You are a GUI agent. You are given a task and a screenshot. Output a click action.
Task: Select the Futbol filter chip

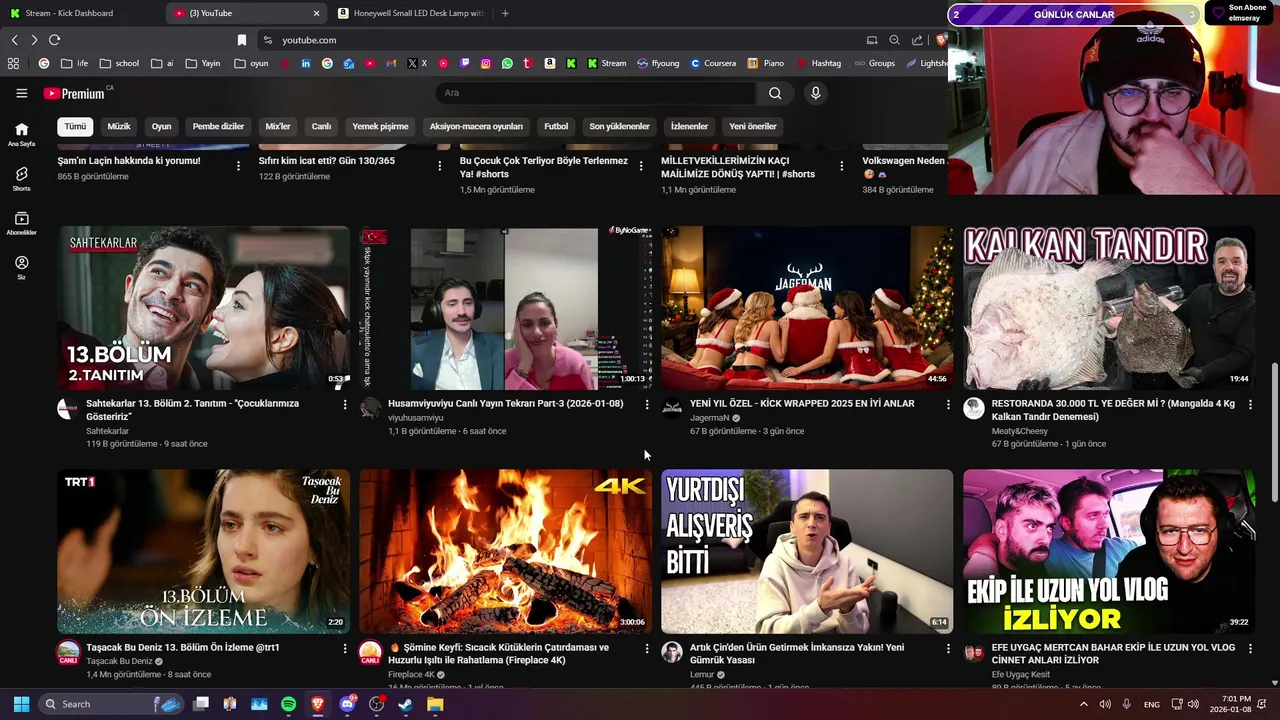point(556,126)
